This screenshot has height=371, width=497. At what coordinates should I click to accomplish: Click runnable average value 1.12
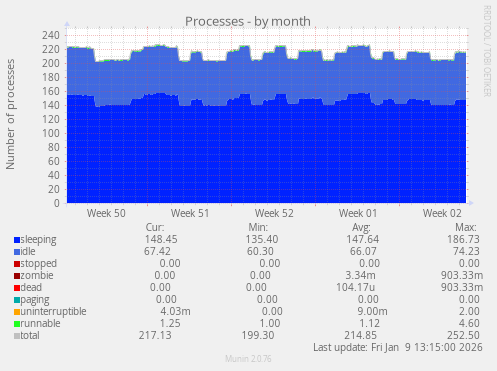(x=369, y=323)
